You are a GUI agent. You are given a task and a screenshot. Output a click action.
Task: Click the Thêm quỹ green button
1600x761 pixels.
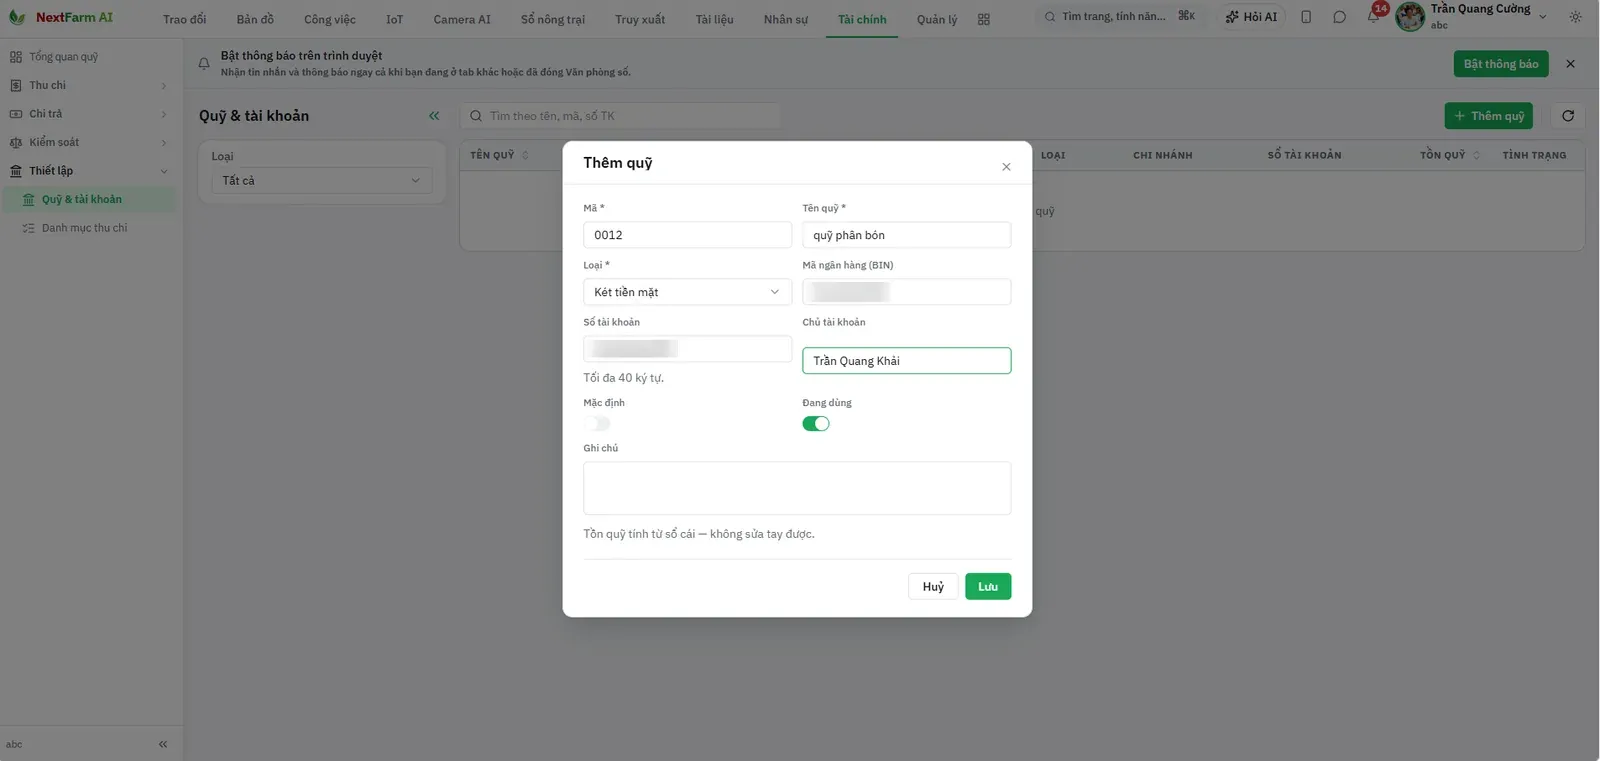1488,116
